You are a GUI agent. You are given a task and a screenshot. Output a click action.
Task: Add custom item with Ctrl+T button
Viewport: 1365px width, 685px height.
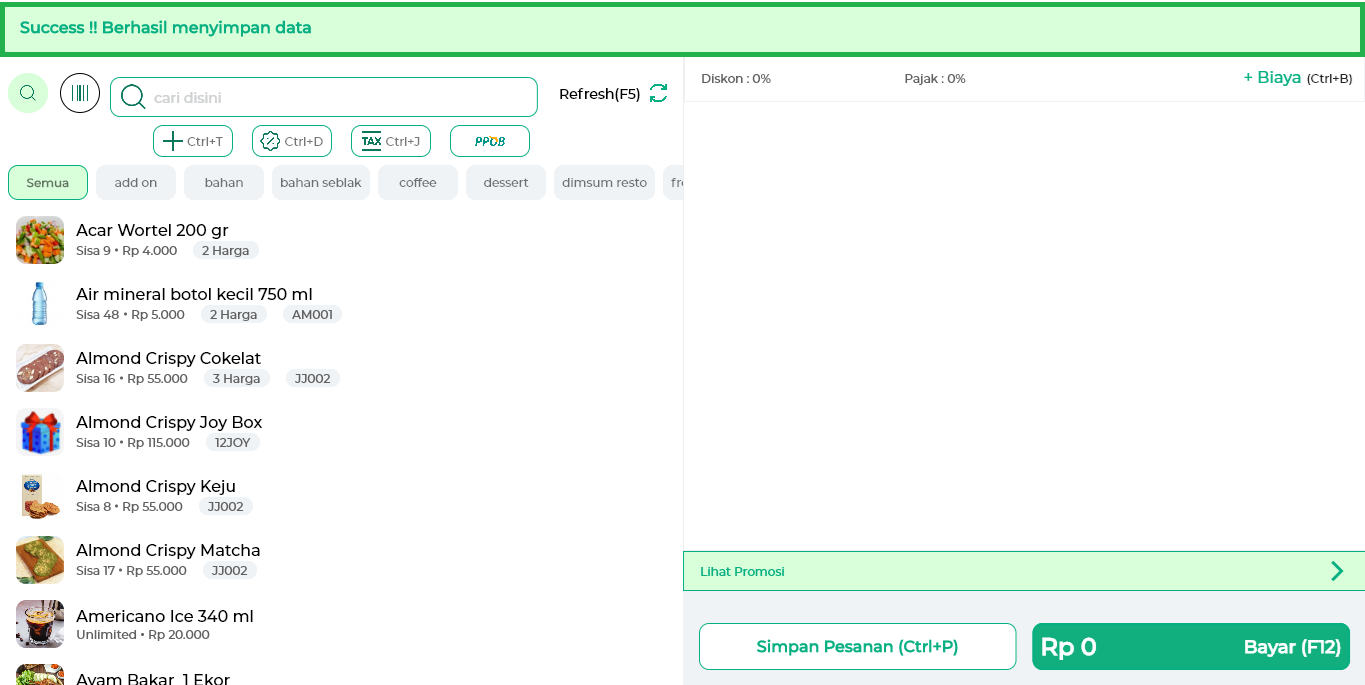tap(193, 141)
